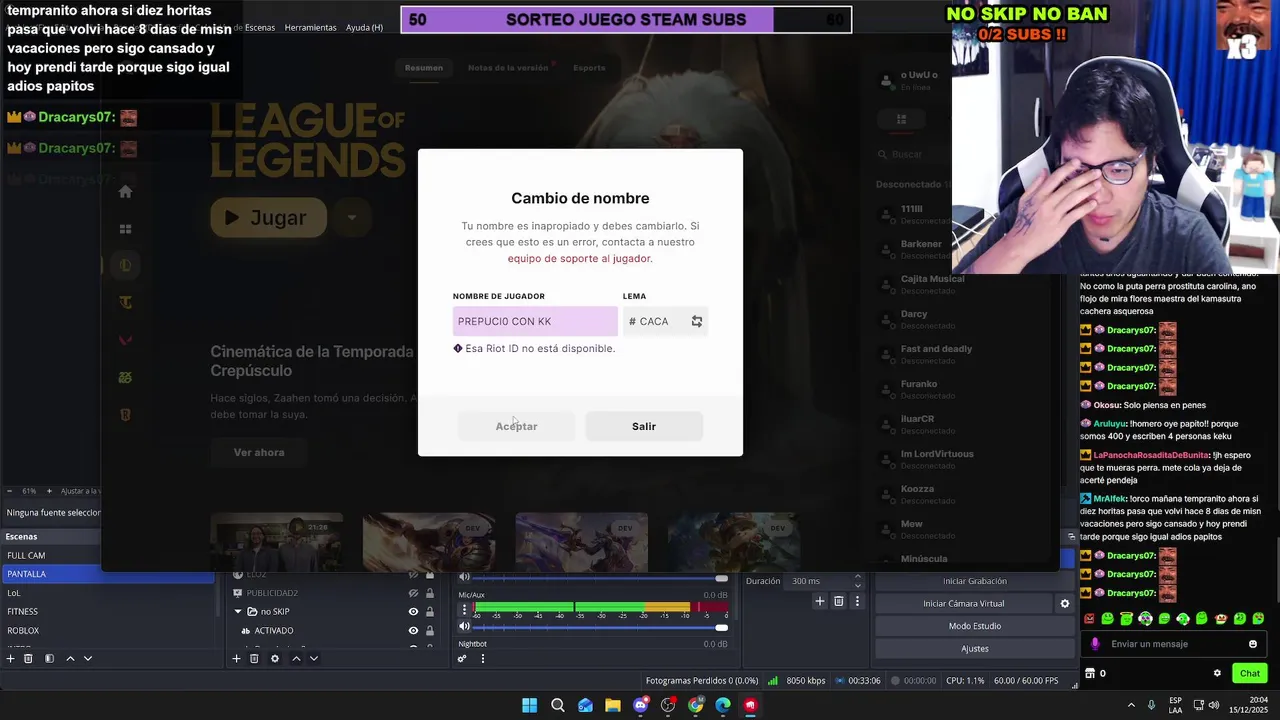The width and height of the screenshot is (1280, 720).
Task: Add a new scene in Escenas panel
Action: coord(11,658)
